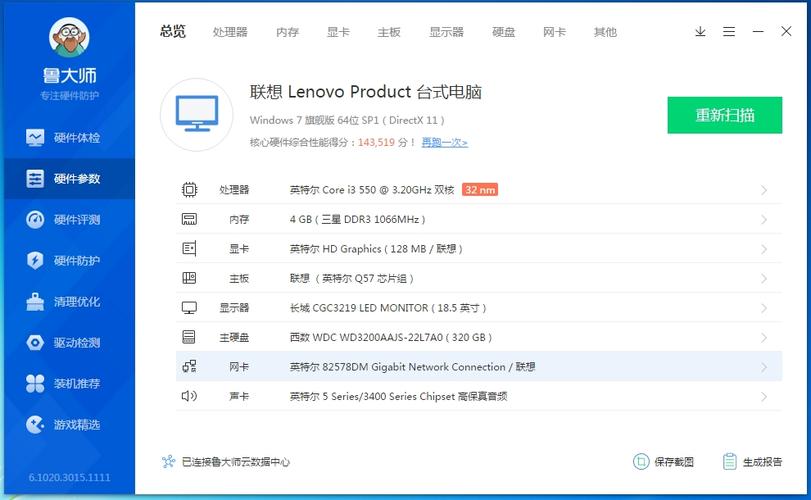This screenshot has width=811, height=500.
Task: Expand the 显卡 row chevron
Action: click(x=764, y=249)
